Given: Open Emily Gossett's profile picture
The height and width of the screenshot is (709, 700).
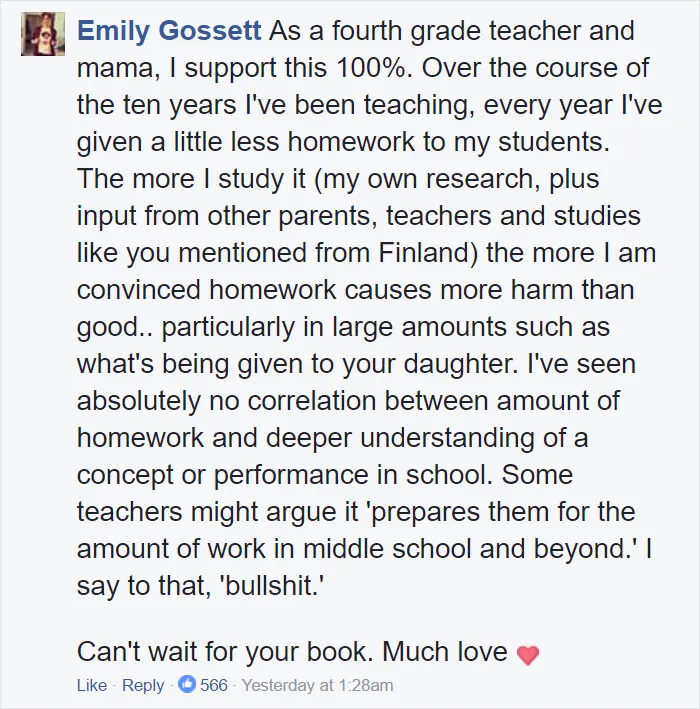Looking at the screenshot, I should 43,34.
